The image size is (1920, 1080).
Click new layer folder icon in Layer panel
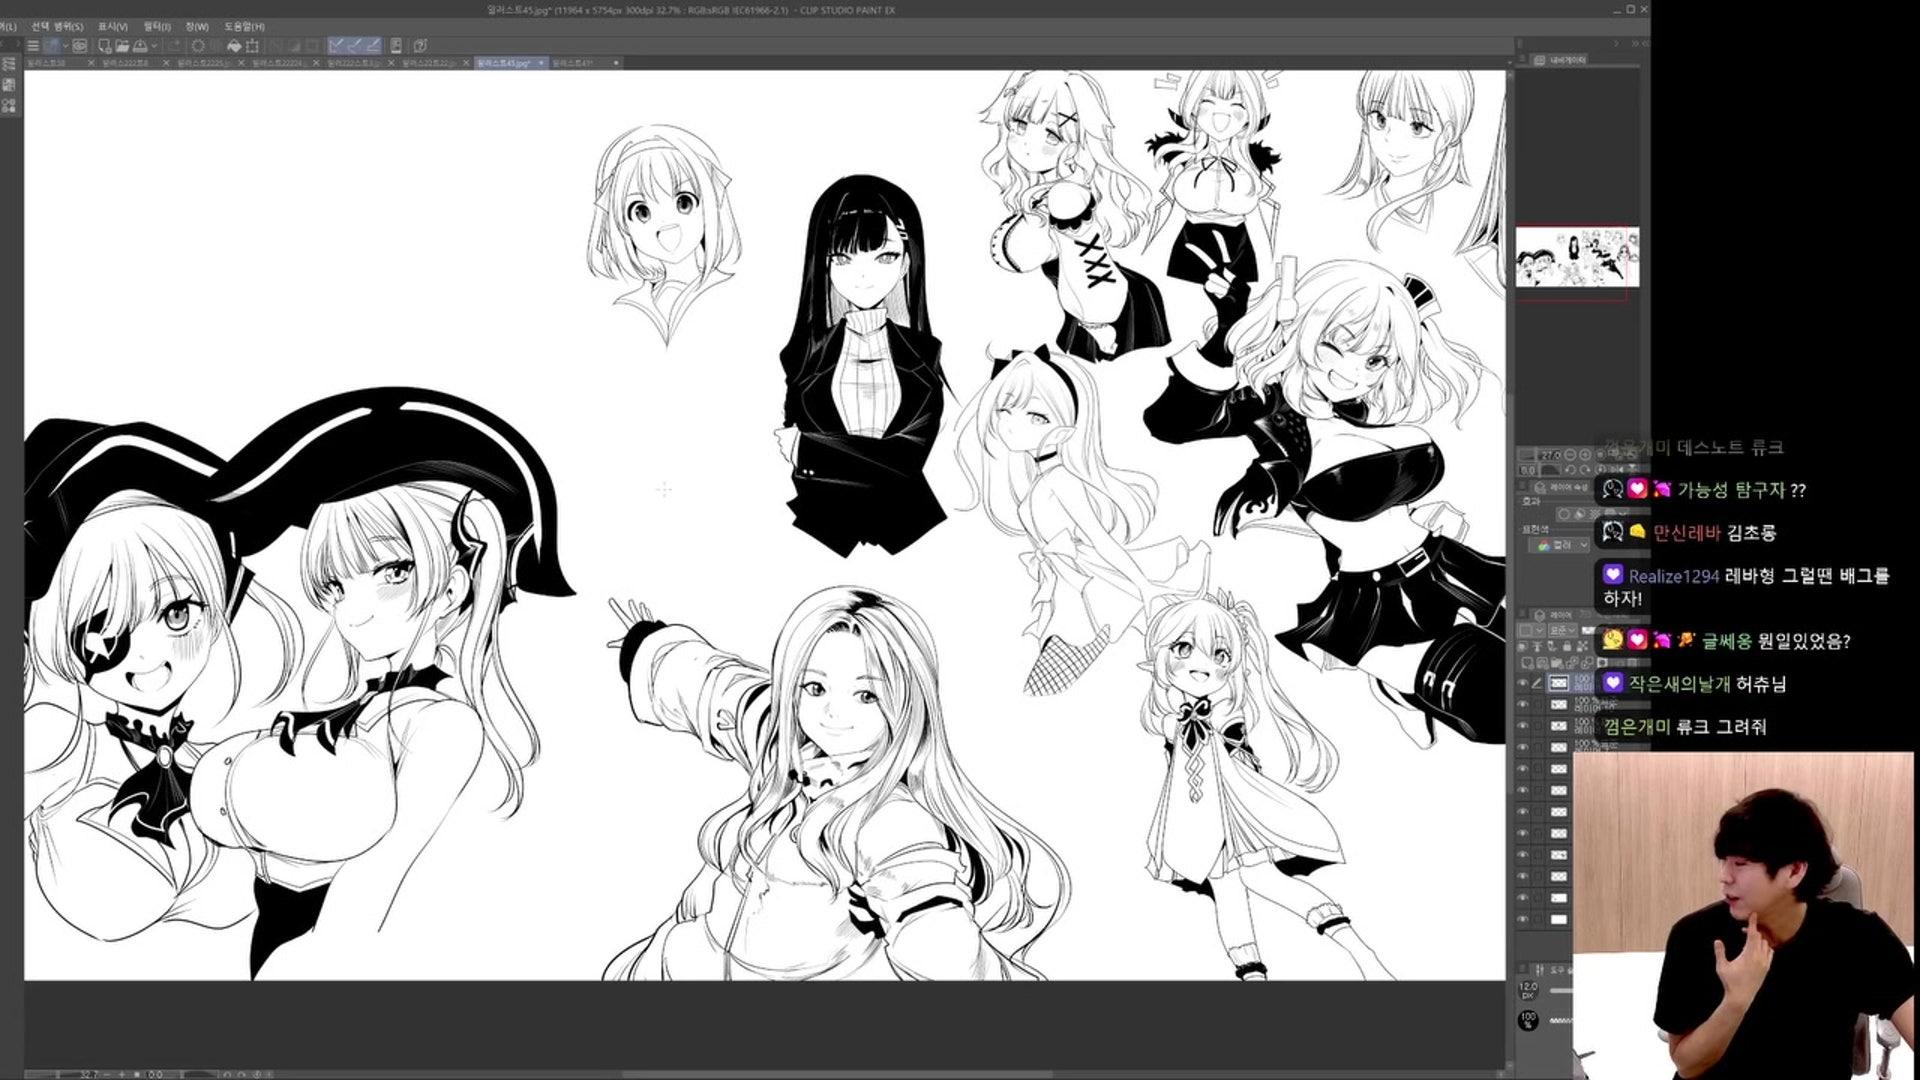1557,663
